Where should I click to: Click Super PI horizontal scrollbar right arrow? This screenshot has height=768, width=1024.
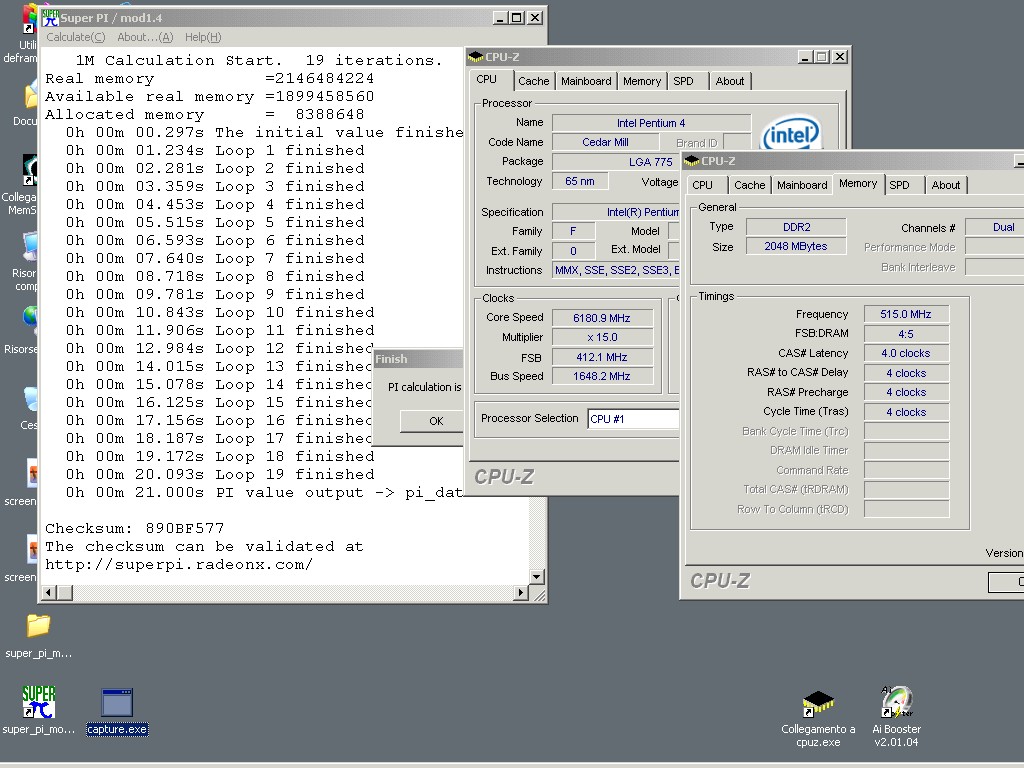(520, 593)
